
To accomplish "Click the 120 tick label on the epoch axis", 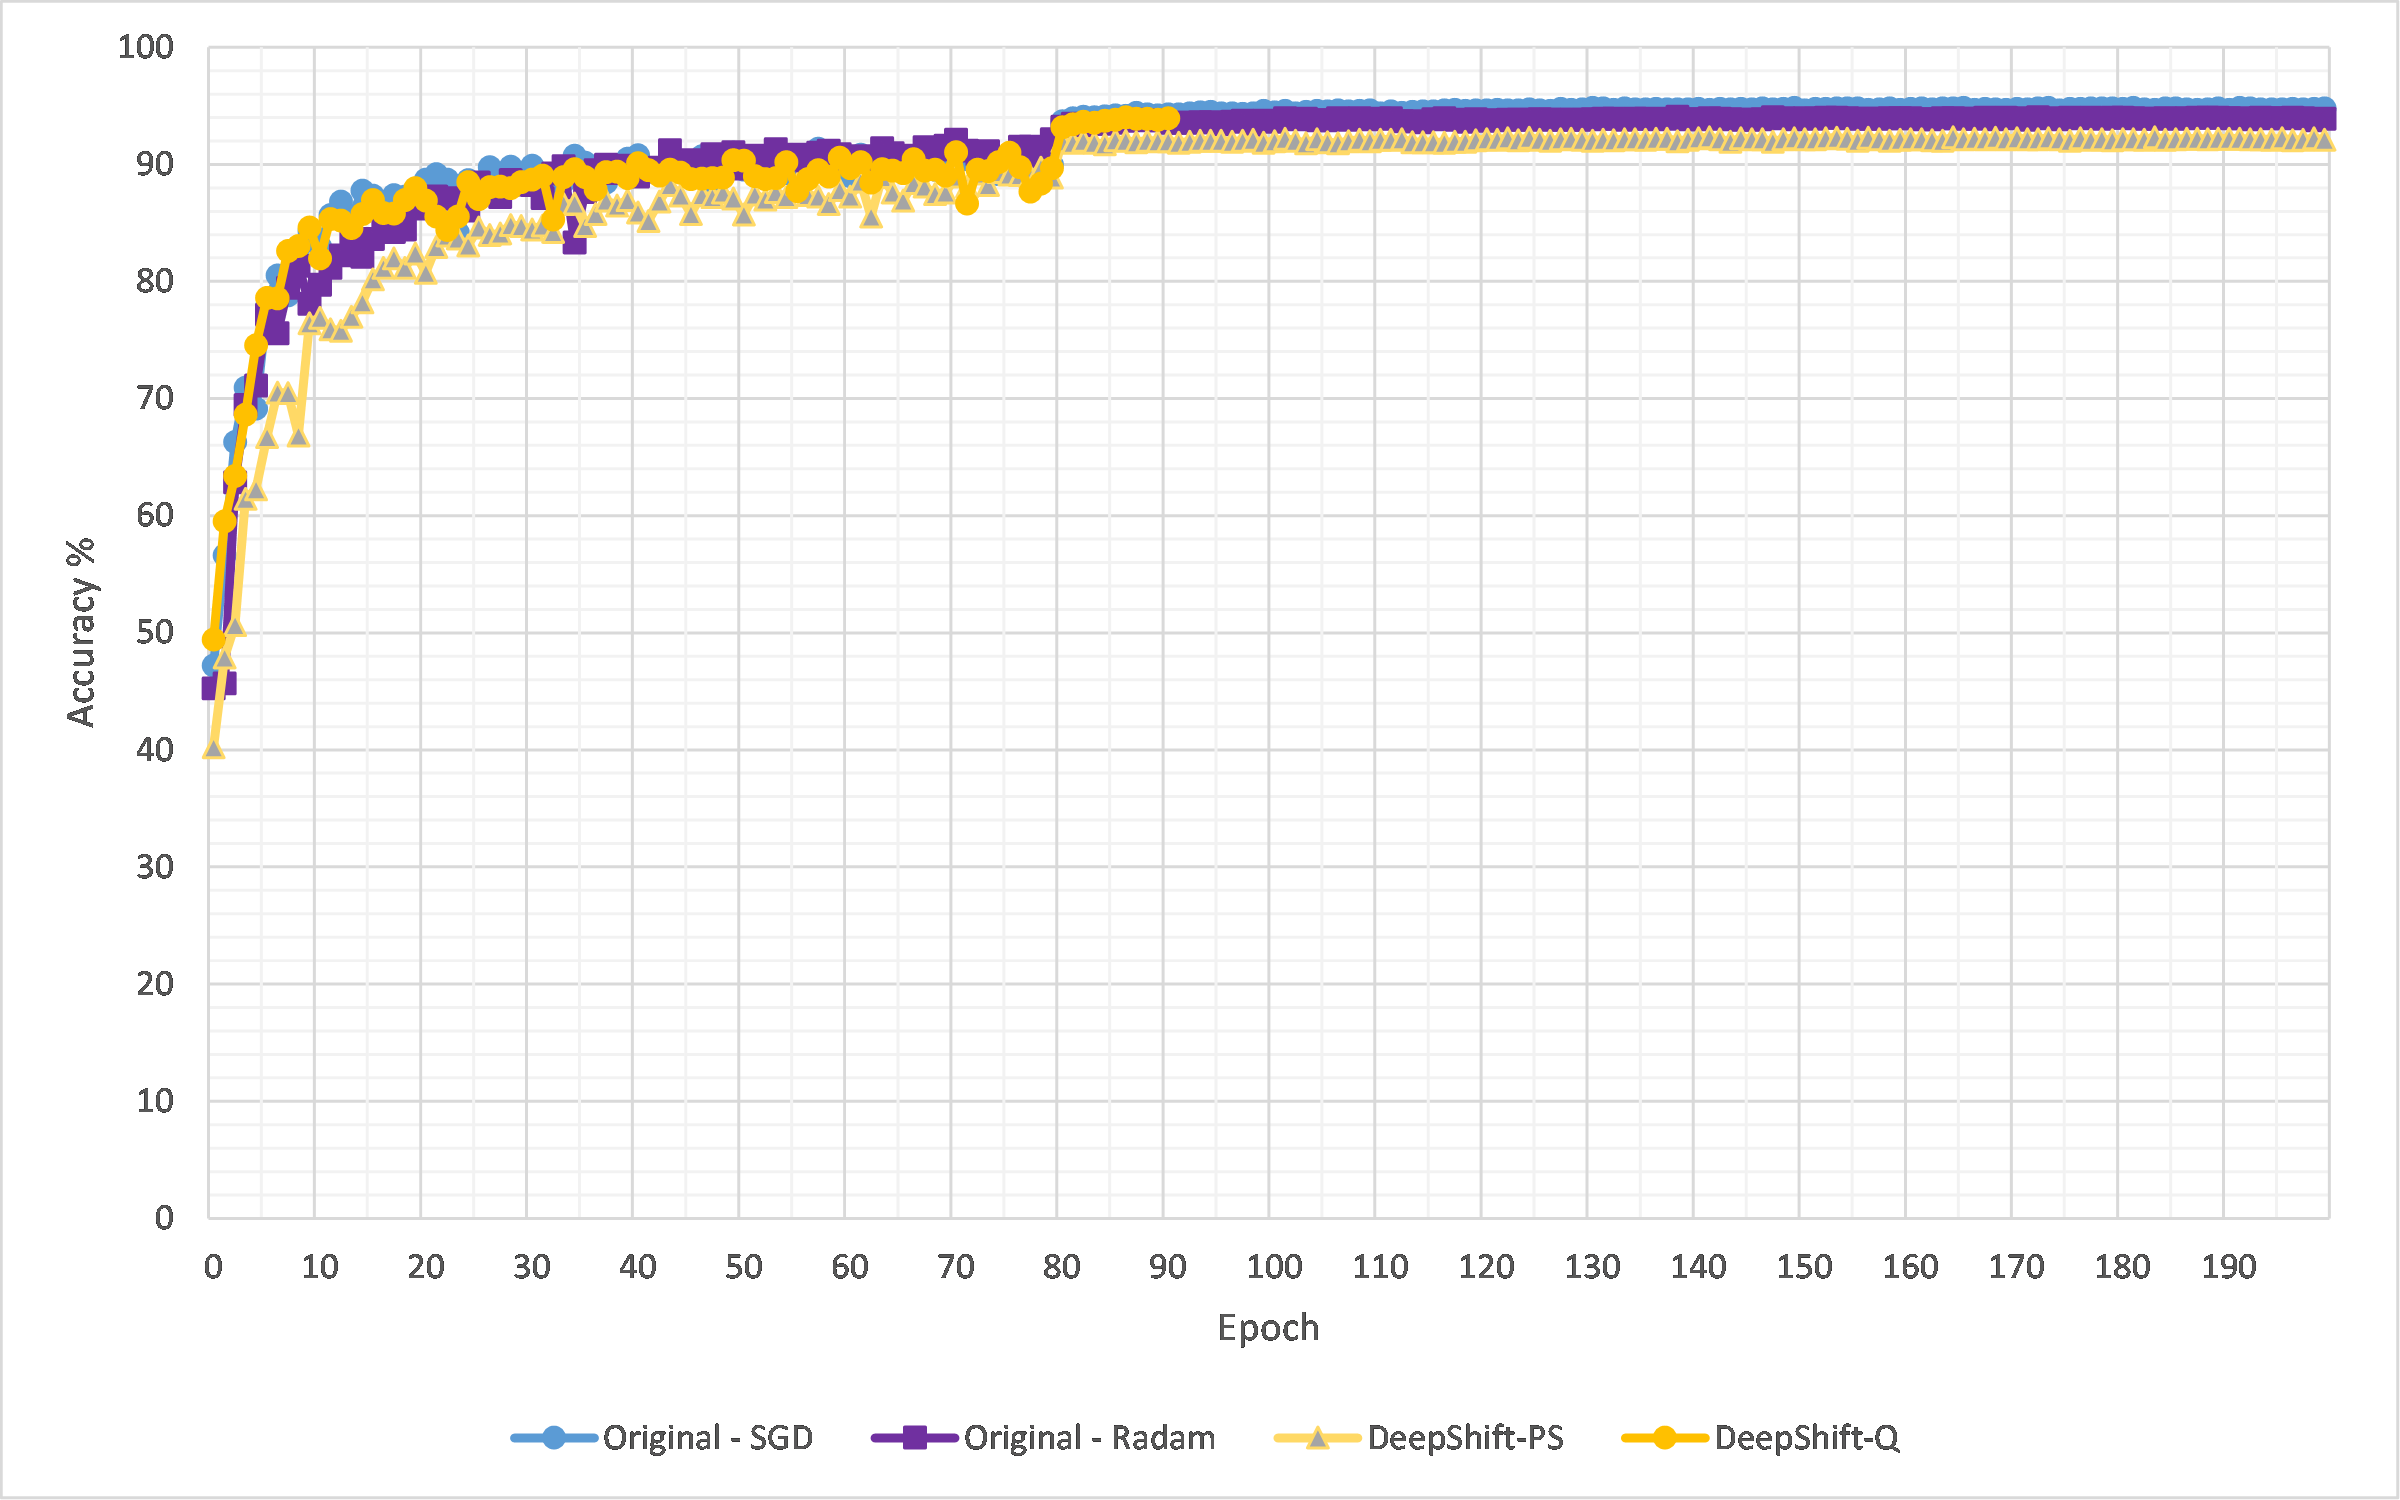I will click(x=1486, y=1267).
